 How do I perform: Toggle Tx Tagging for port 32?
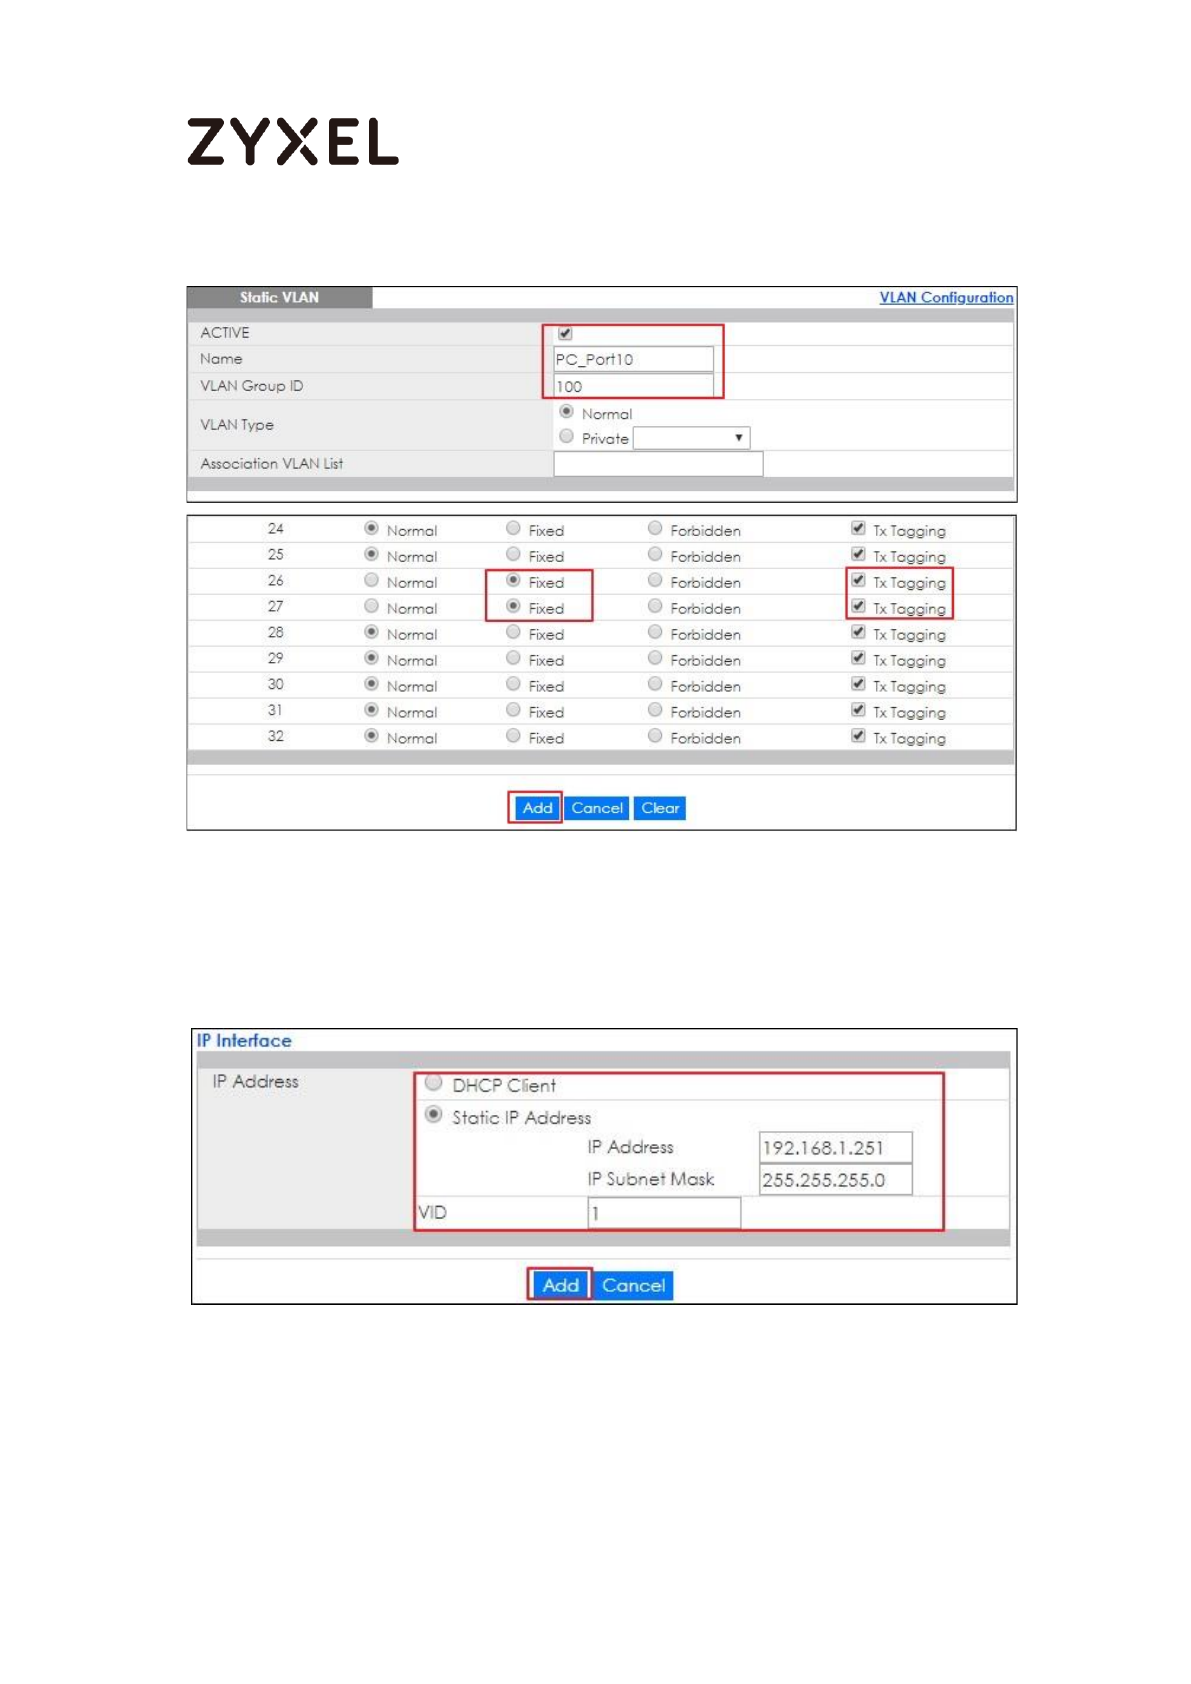(858, 736)
